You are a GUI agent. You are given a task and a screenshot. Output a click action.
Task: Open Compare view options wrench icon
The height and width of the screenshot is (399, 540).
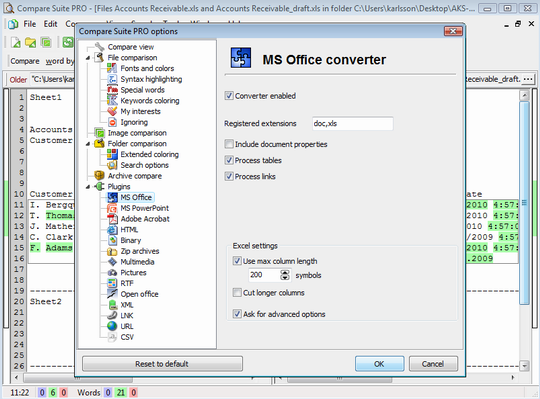coord(100,46)
